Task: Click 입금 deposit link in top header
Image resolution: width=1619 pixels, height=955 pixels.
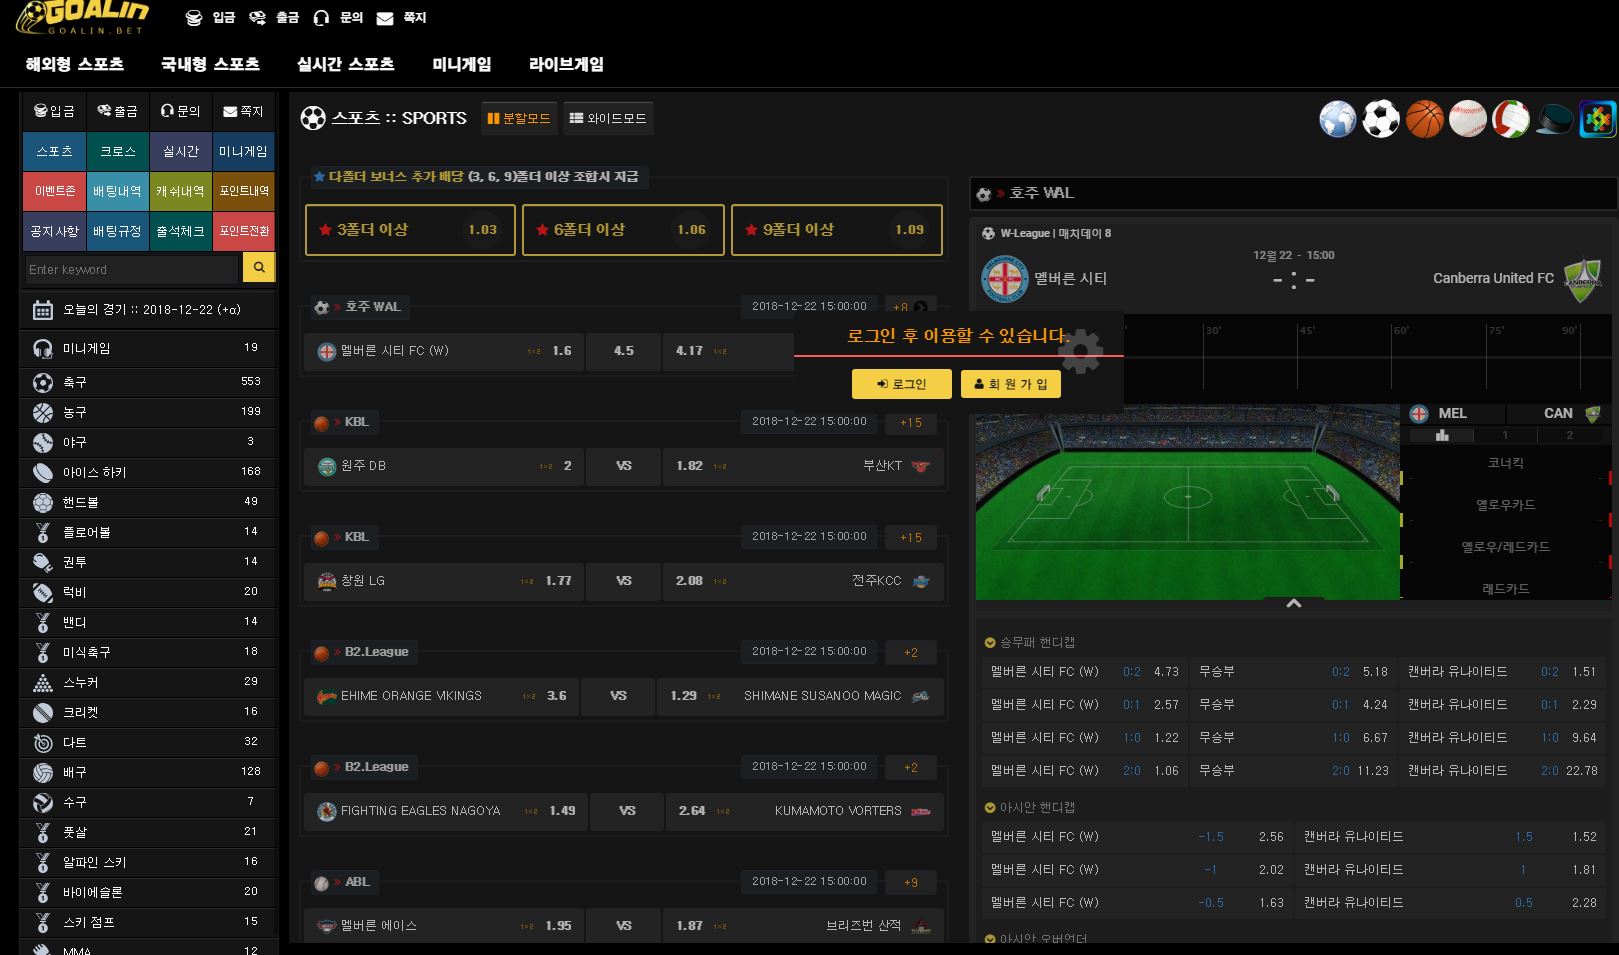Action: (211, 17)
